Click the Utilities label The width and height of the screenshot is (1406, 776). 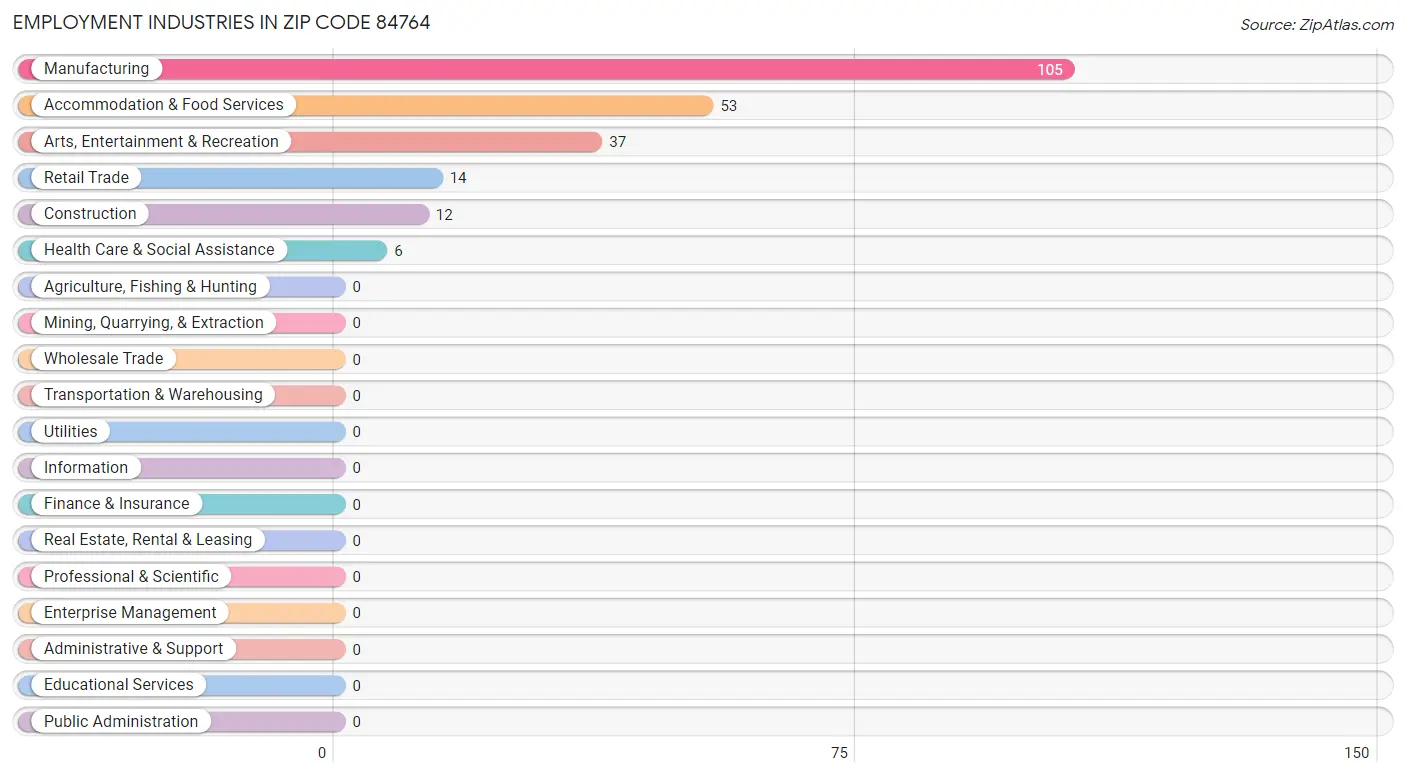pos(70,432)
